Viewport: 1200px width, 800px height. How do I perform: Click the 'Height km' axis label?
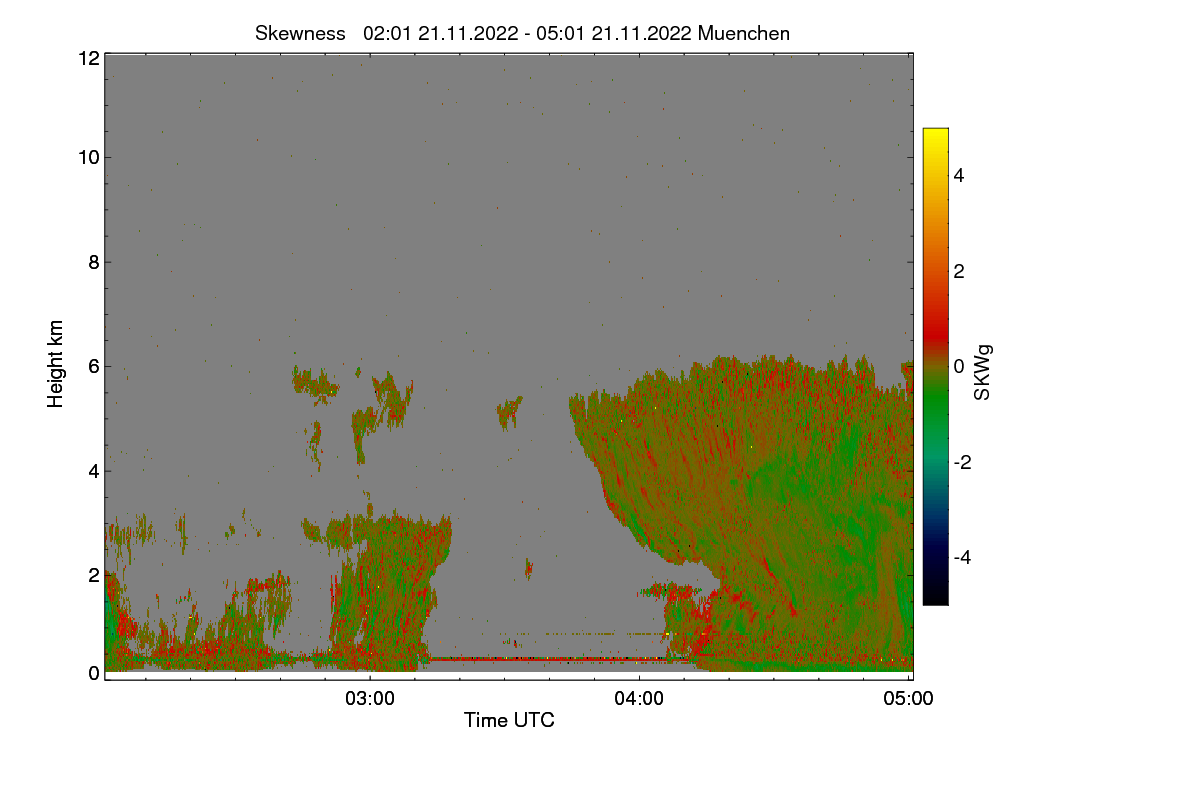pyautogui.click(x=56, y=364)
